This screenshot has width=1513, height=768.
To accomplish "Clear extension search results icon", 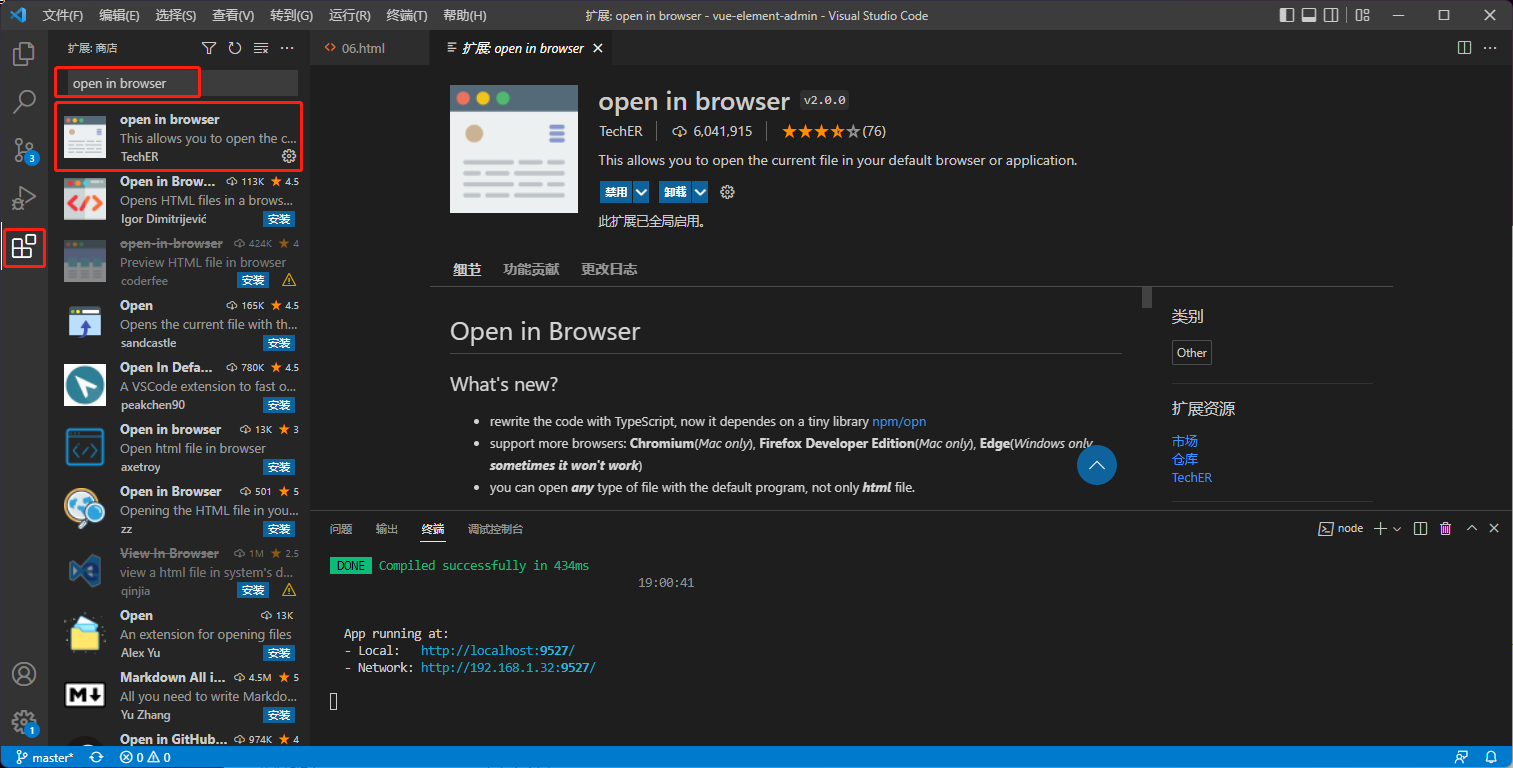I will pos(261,48).
